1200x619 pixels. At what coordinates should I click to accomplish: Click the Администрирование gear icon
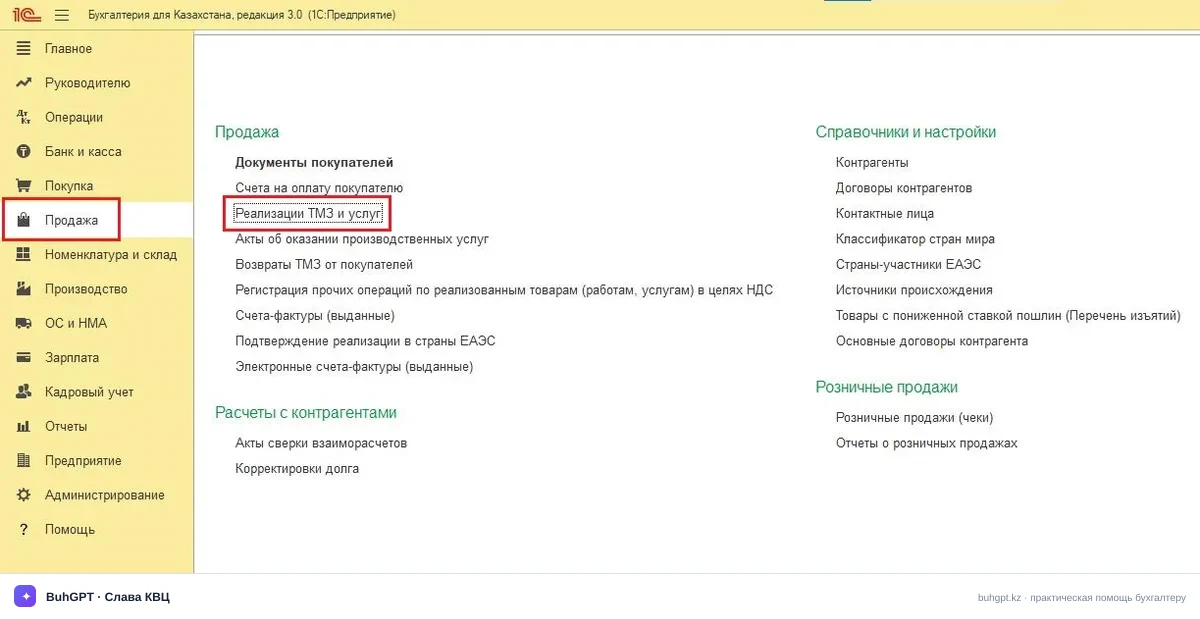pyautogui.click(x=24, y=495)
